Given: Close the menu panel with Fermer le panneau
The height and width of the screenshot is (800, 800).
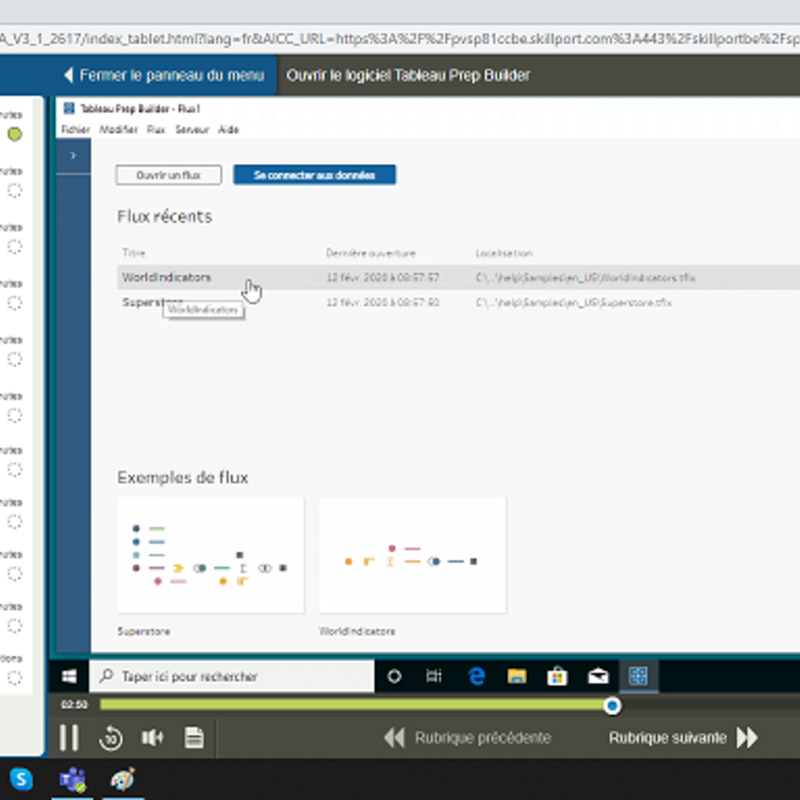Looking at the screenshot, I should pyautogui.click(x=164, y=76).
